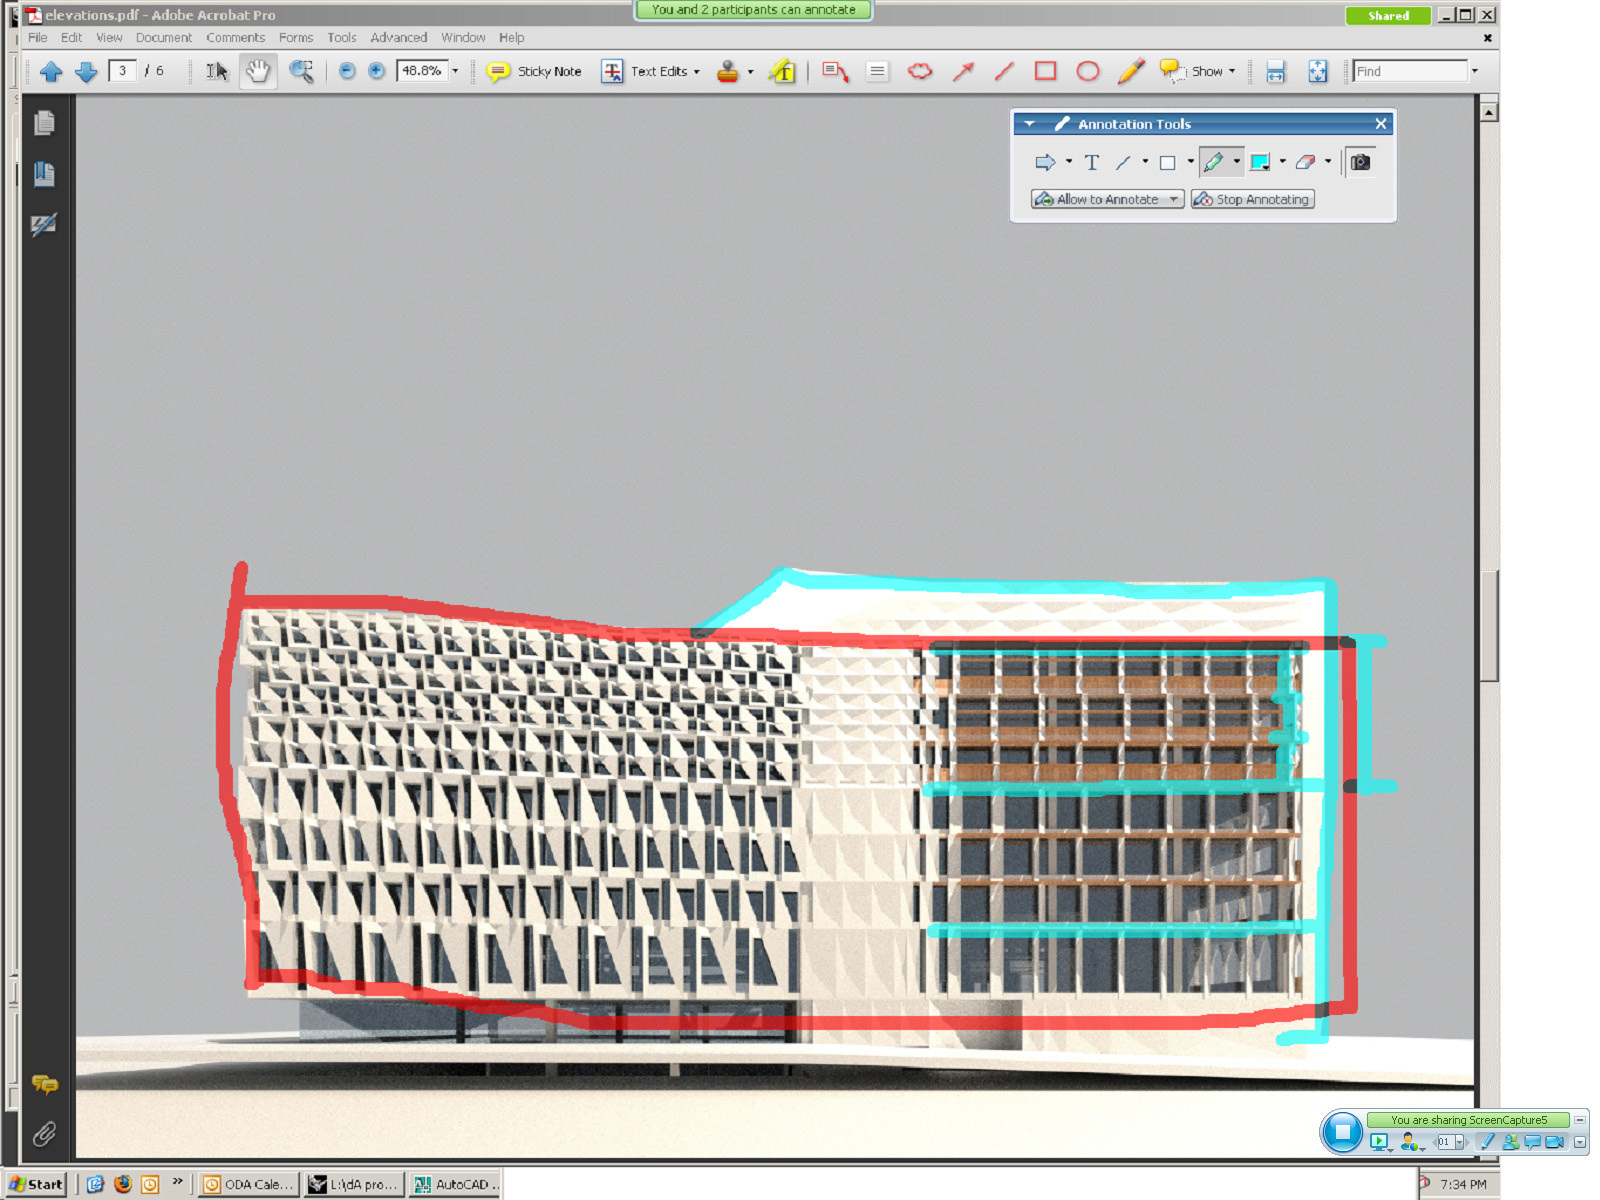Open the sharing participants icon

[x=1510, y=1142]
